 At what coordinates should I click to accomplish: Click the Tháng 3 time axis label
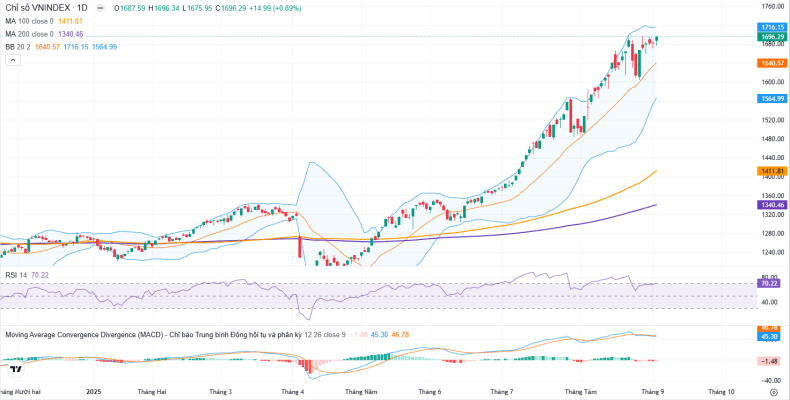click(221, 391)
